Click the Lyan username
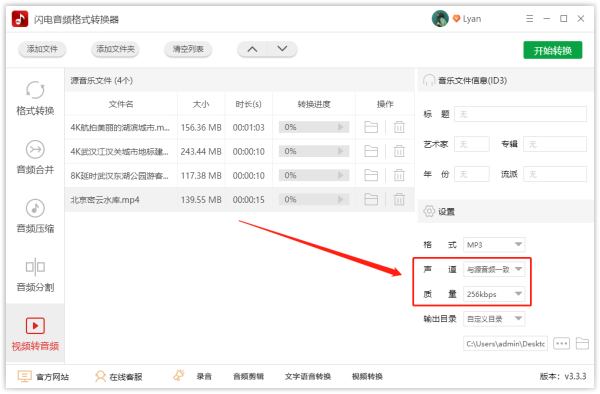The width and height of the screenshot is (600, 394). [472, 19]
